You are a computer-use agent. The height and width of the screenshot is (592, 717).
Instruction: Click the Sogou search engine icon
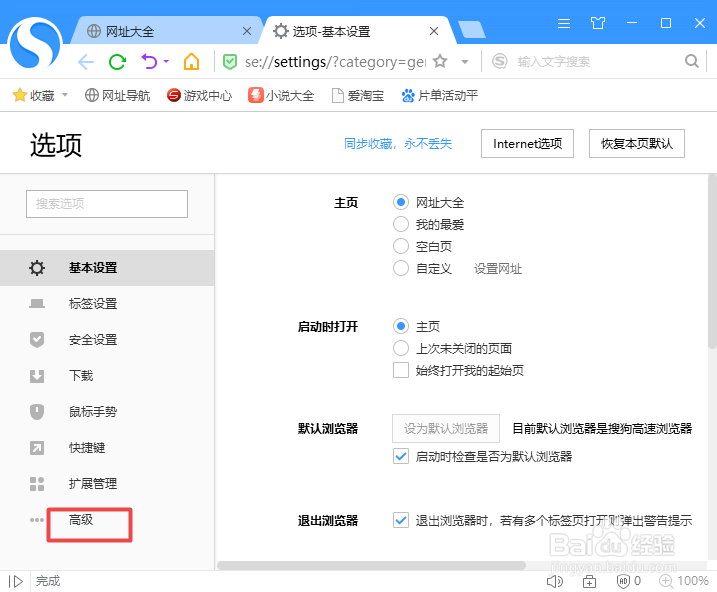[x=499, y=61]
